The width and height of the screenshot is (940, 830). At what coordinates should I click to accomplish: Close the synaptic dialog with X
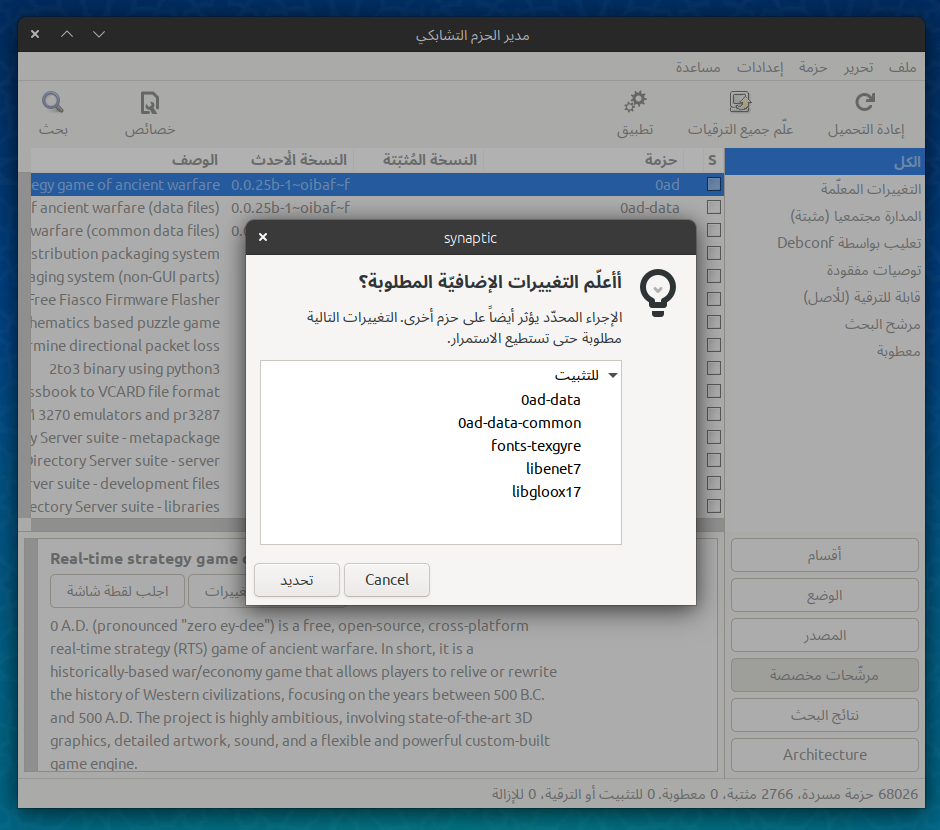coord(263,238)
